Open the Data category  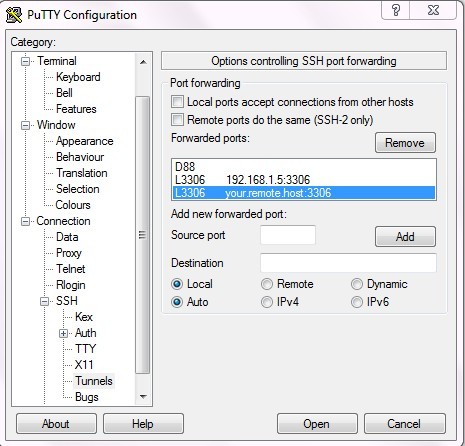[x=67, y=237]
